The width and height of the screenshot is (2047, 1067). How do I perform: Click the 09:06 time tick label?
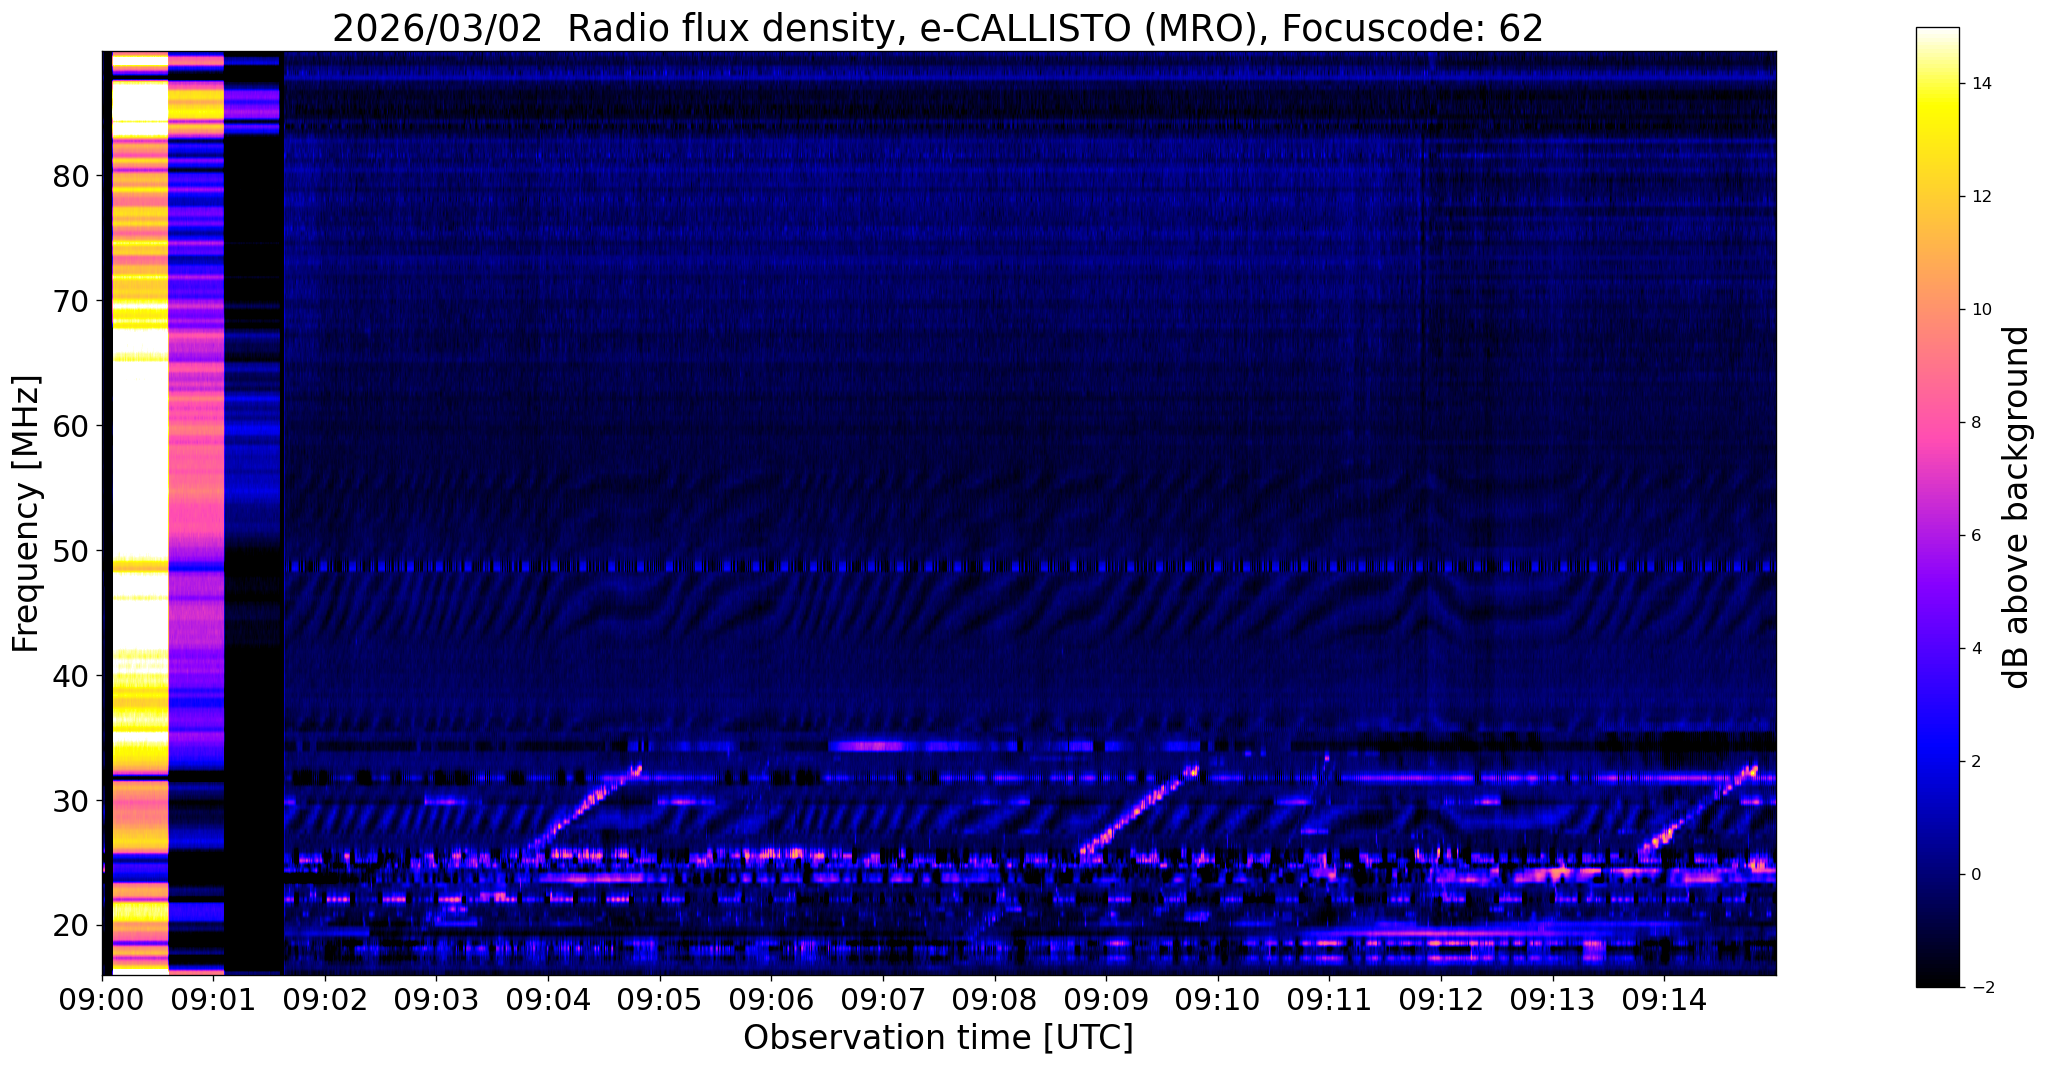point(771,999)
